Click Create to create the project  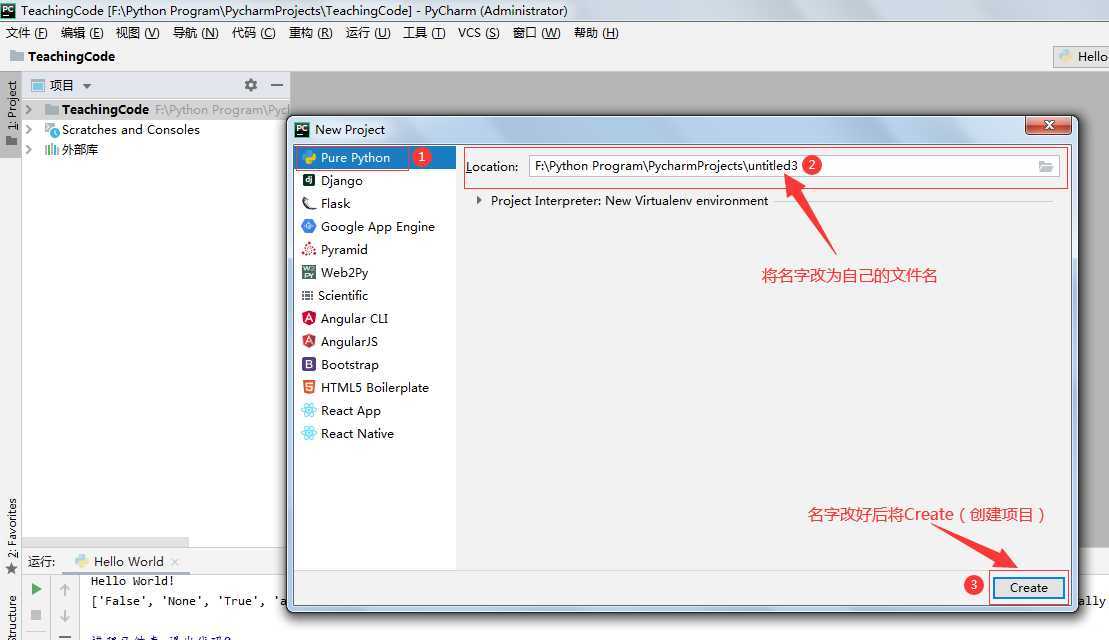(x=1028, y=588)
